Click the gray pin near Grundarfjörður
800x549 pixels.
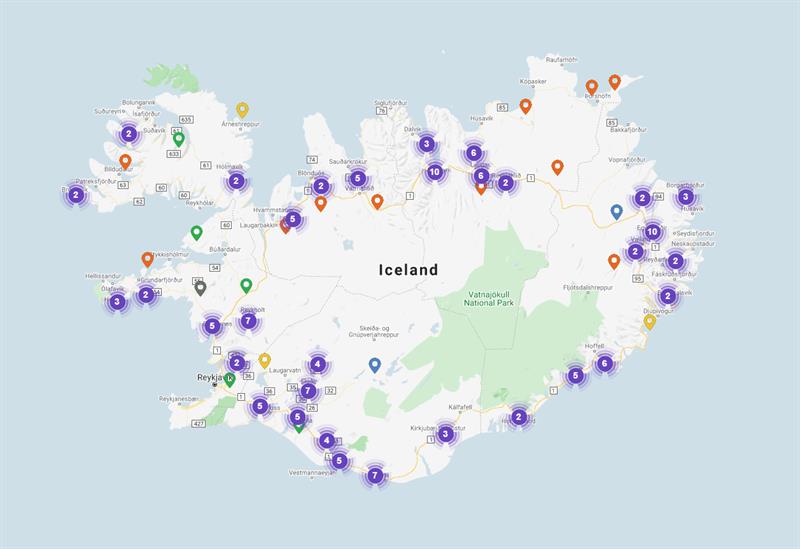pos(201,288)
